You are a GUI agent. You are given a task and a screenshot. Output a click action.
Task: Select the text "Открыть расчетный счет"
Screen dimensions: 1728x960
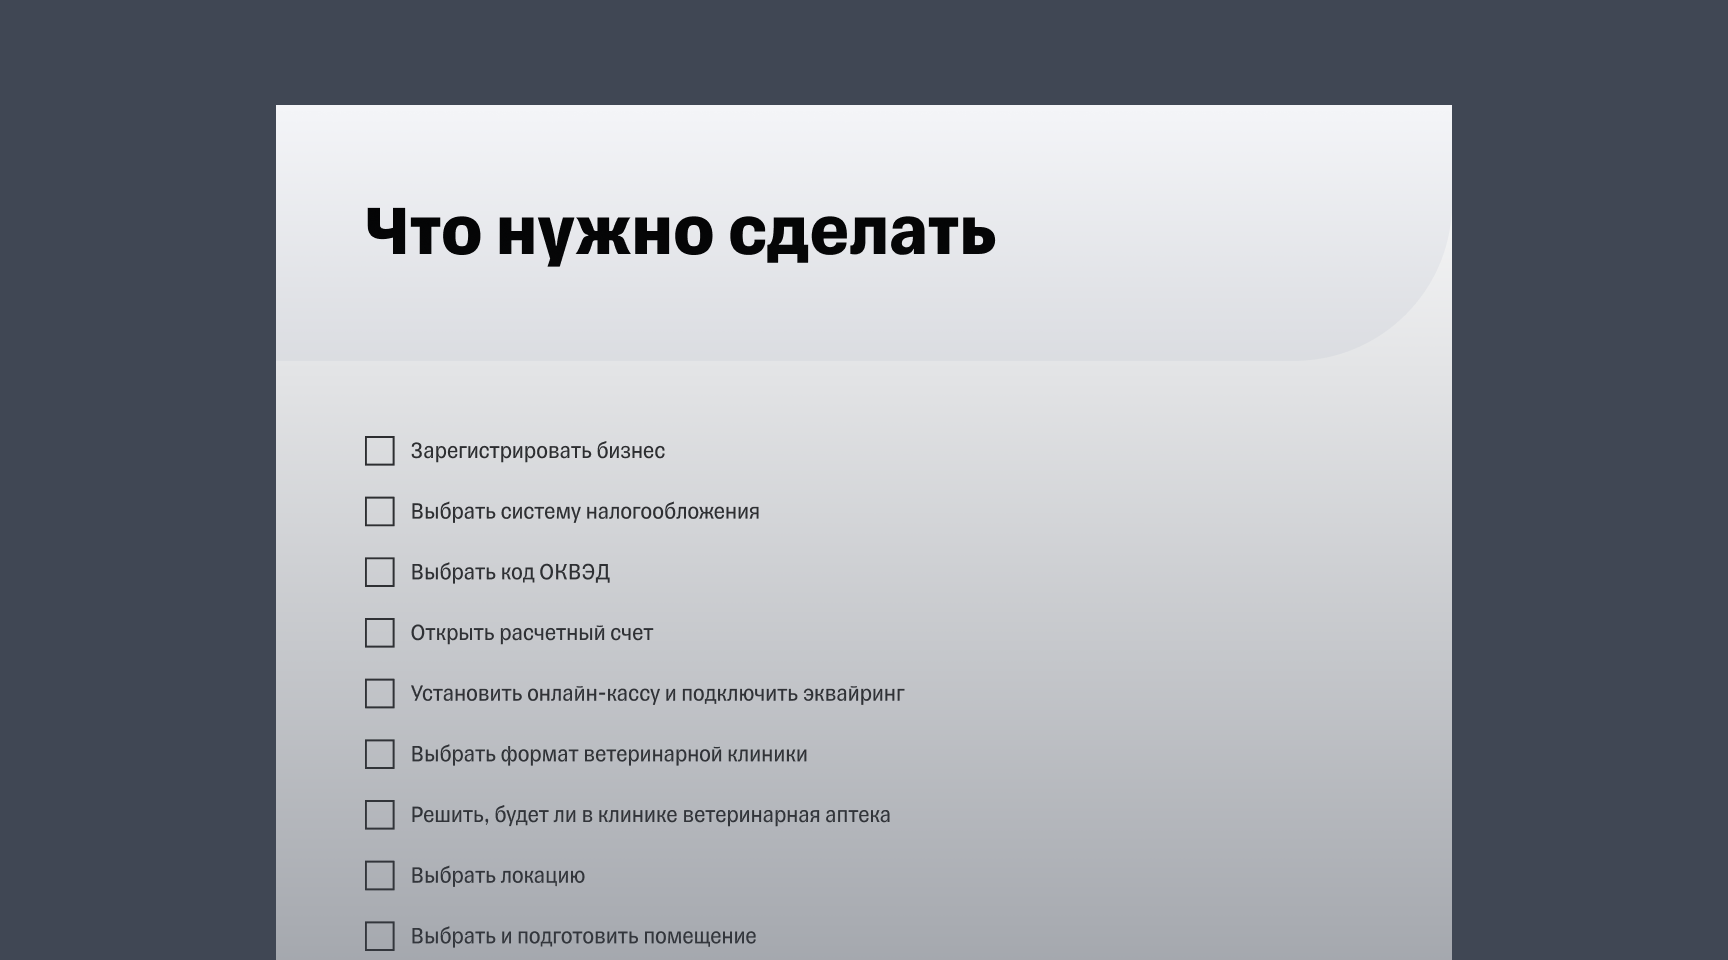[x=533, y=633]
